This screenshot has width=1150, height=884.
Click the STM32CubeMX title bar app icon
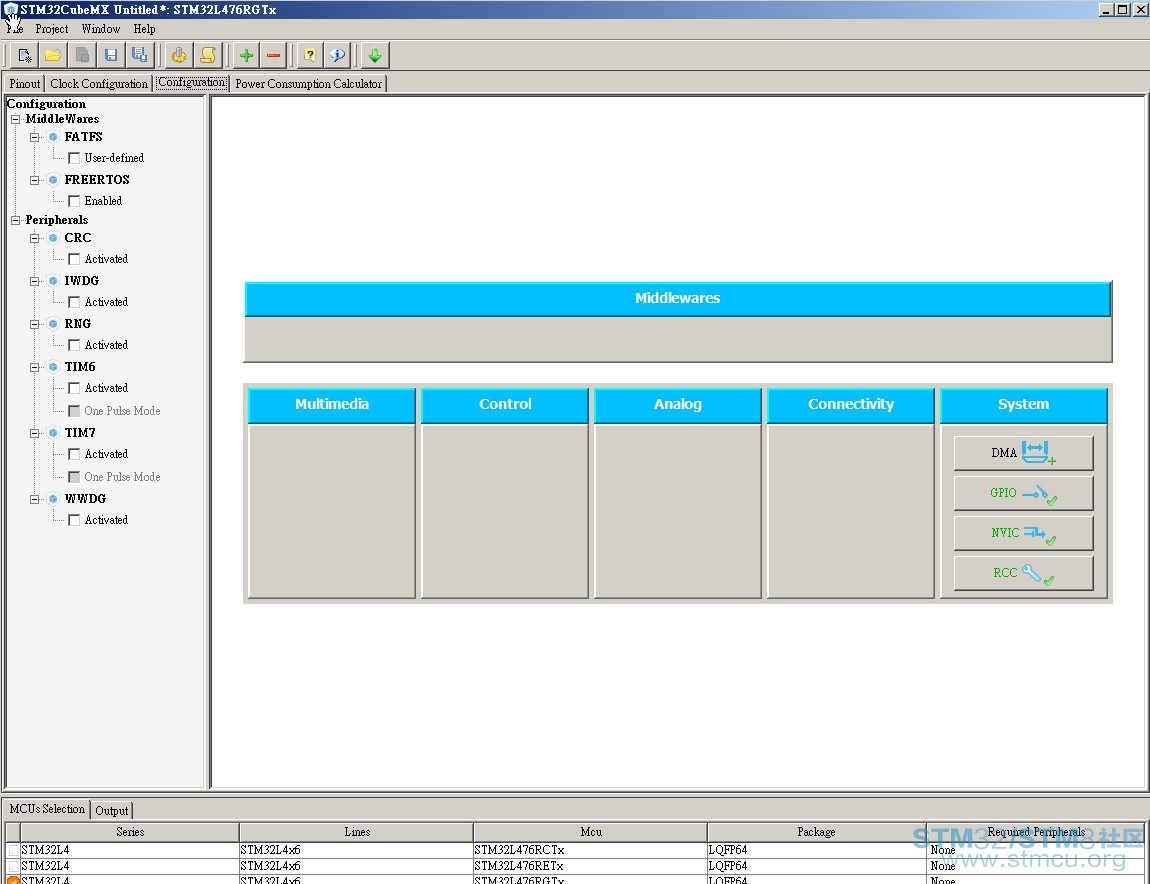coord(10,10)
